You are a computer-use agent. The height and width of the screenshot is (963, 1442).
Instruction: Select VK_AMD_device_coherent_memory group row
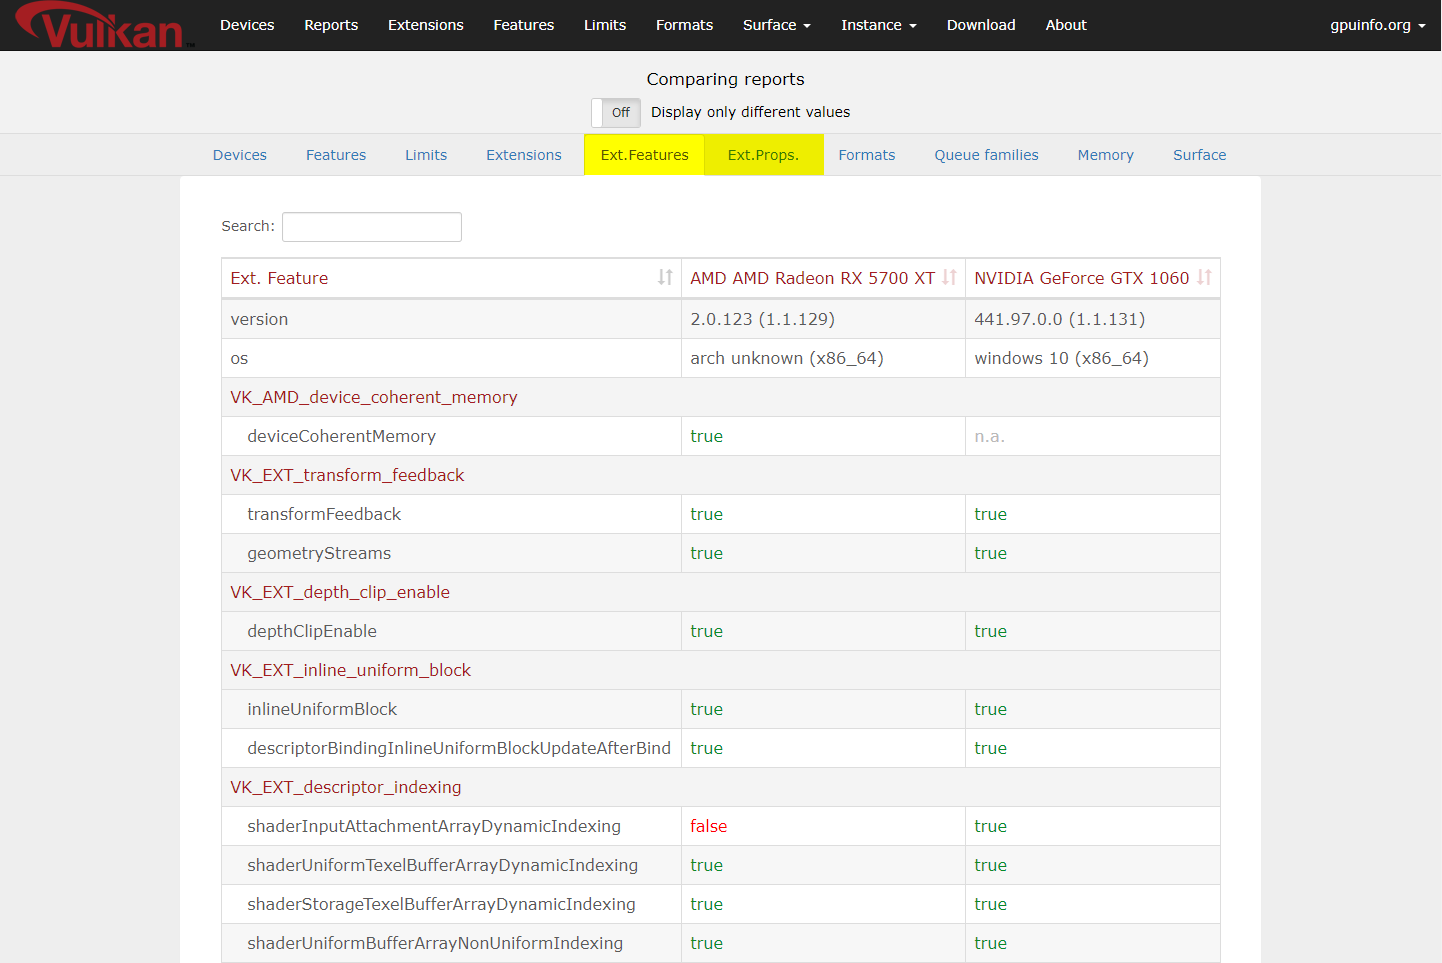[x=721, y=397]
